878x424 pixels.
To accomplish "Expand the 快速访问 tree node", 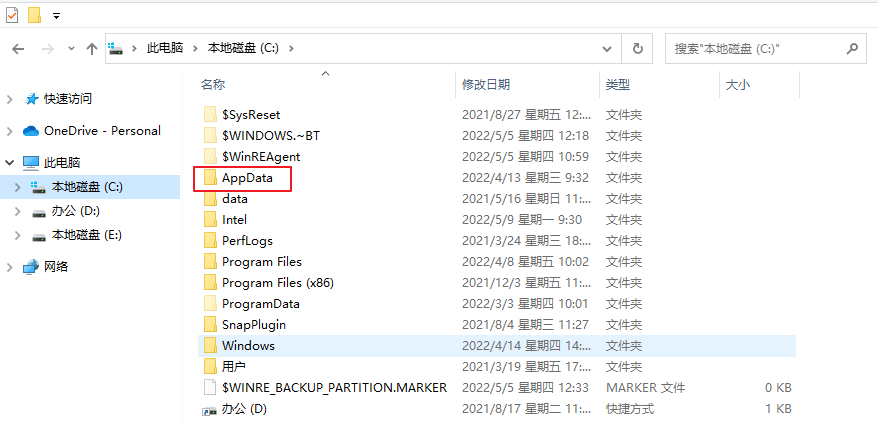I will pyautogui.click(x=10, y=99).
